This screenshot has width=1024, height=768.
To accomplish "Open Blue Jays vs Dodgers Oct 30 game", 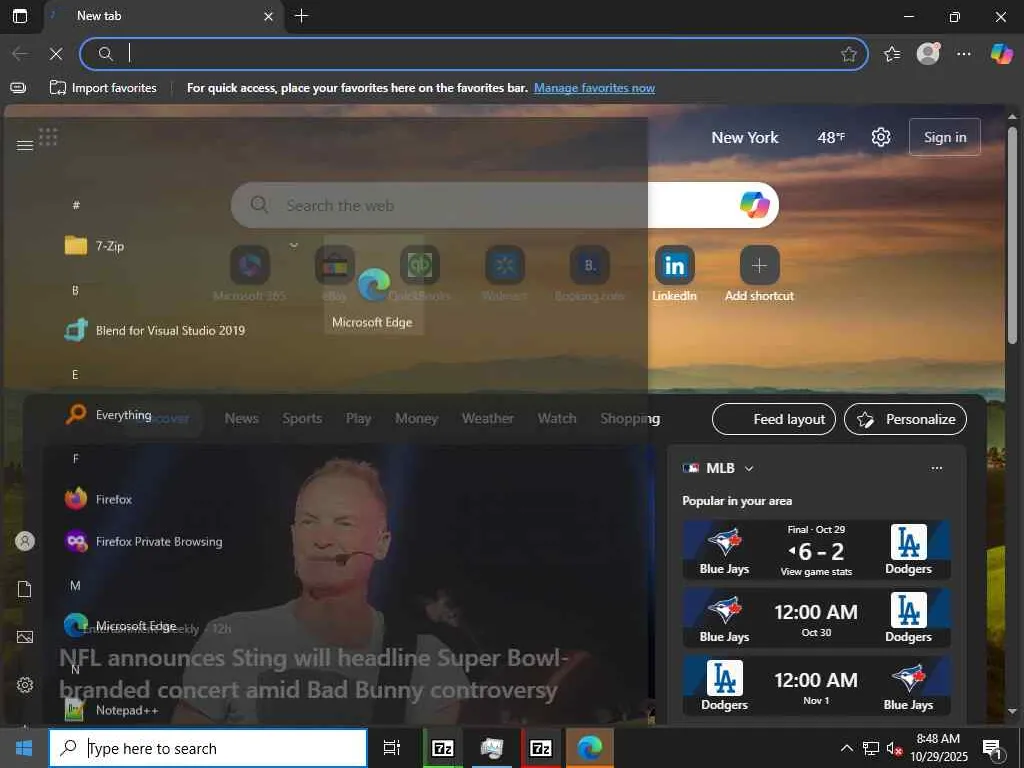I will click(x=816, y=618).
